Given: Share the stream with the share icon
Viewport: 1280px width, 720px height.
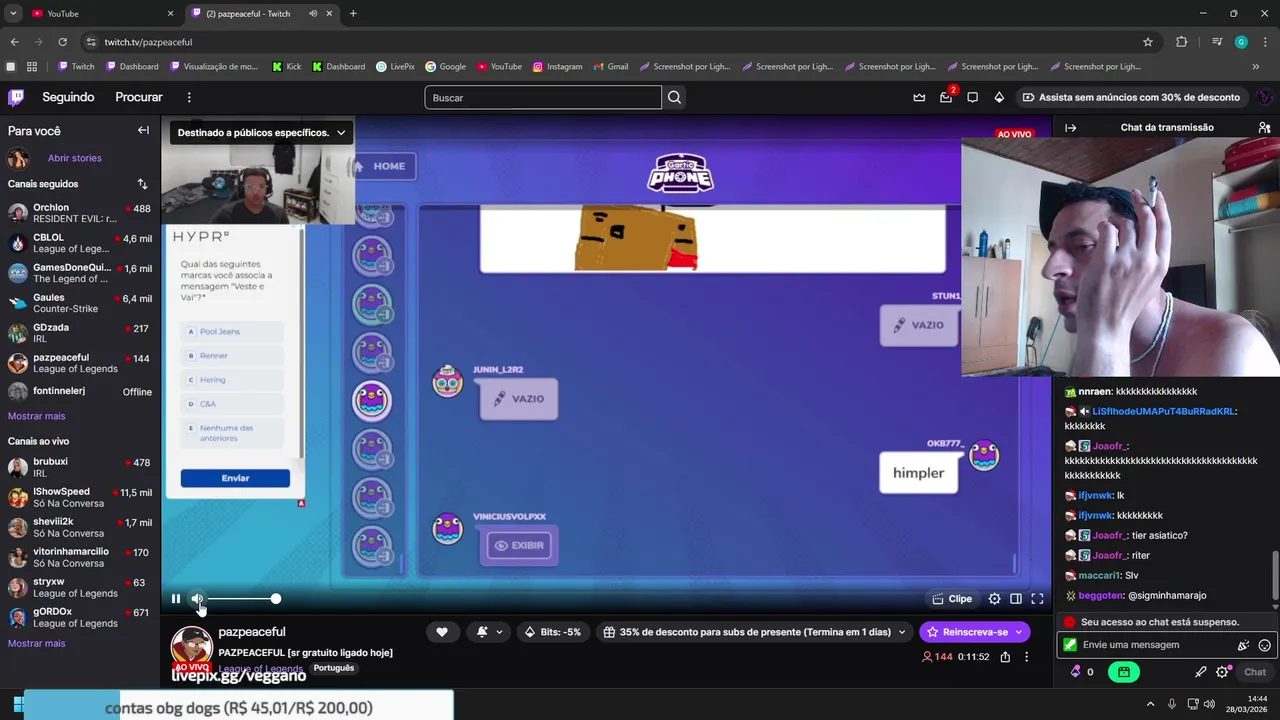Looking at the screenshot, I should [1005, 657].
